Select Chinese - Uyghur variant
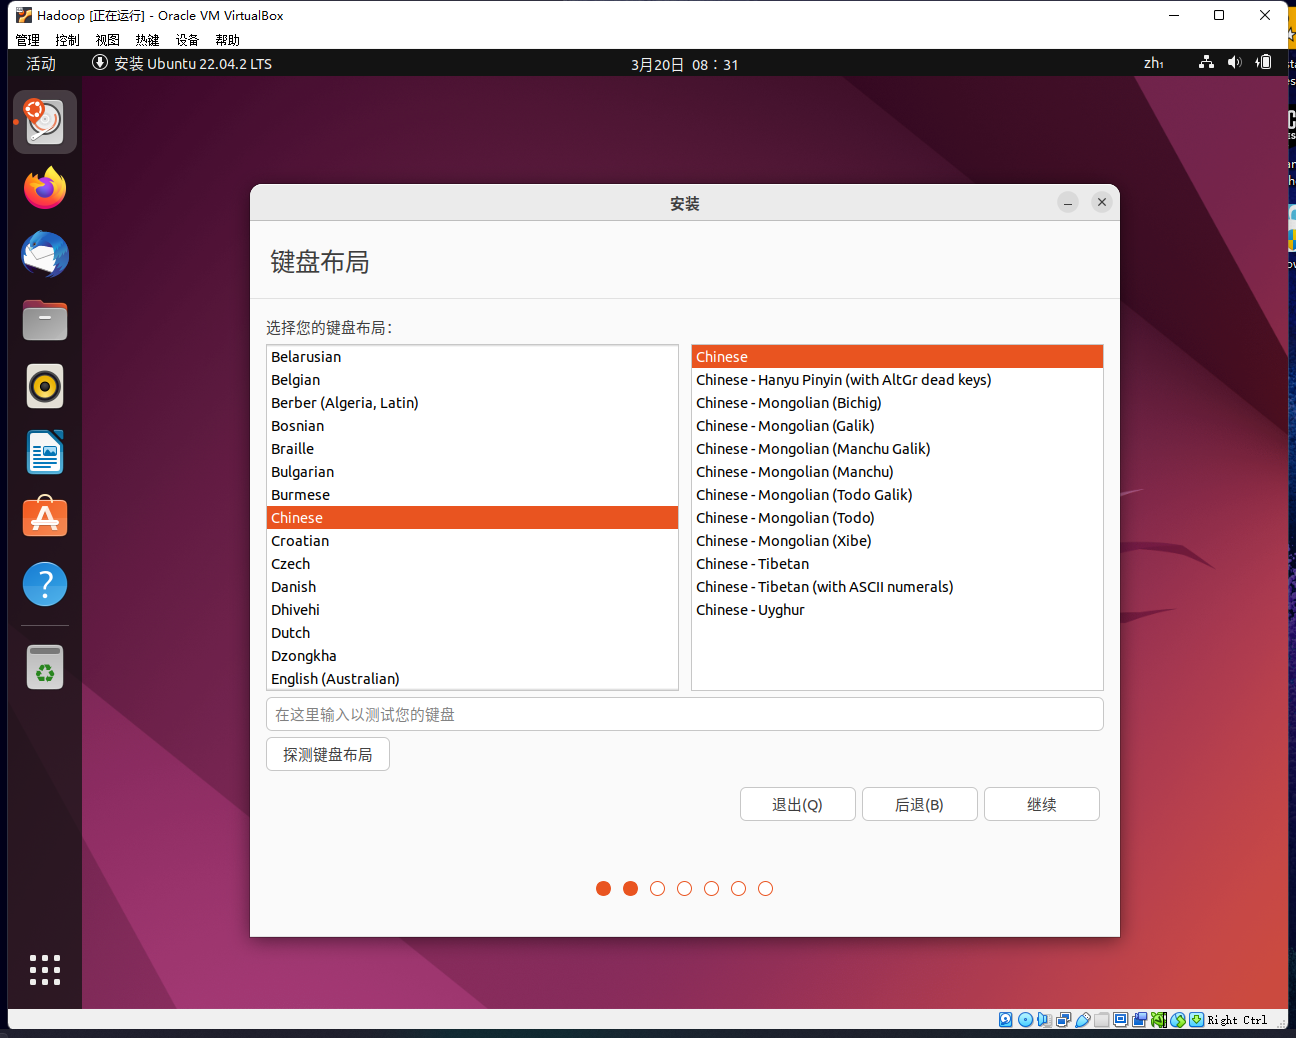Image resolution: width=1296 pixels, height=1038 pixels. [897, 610]
